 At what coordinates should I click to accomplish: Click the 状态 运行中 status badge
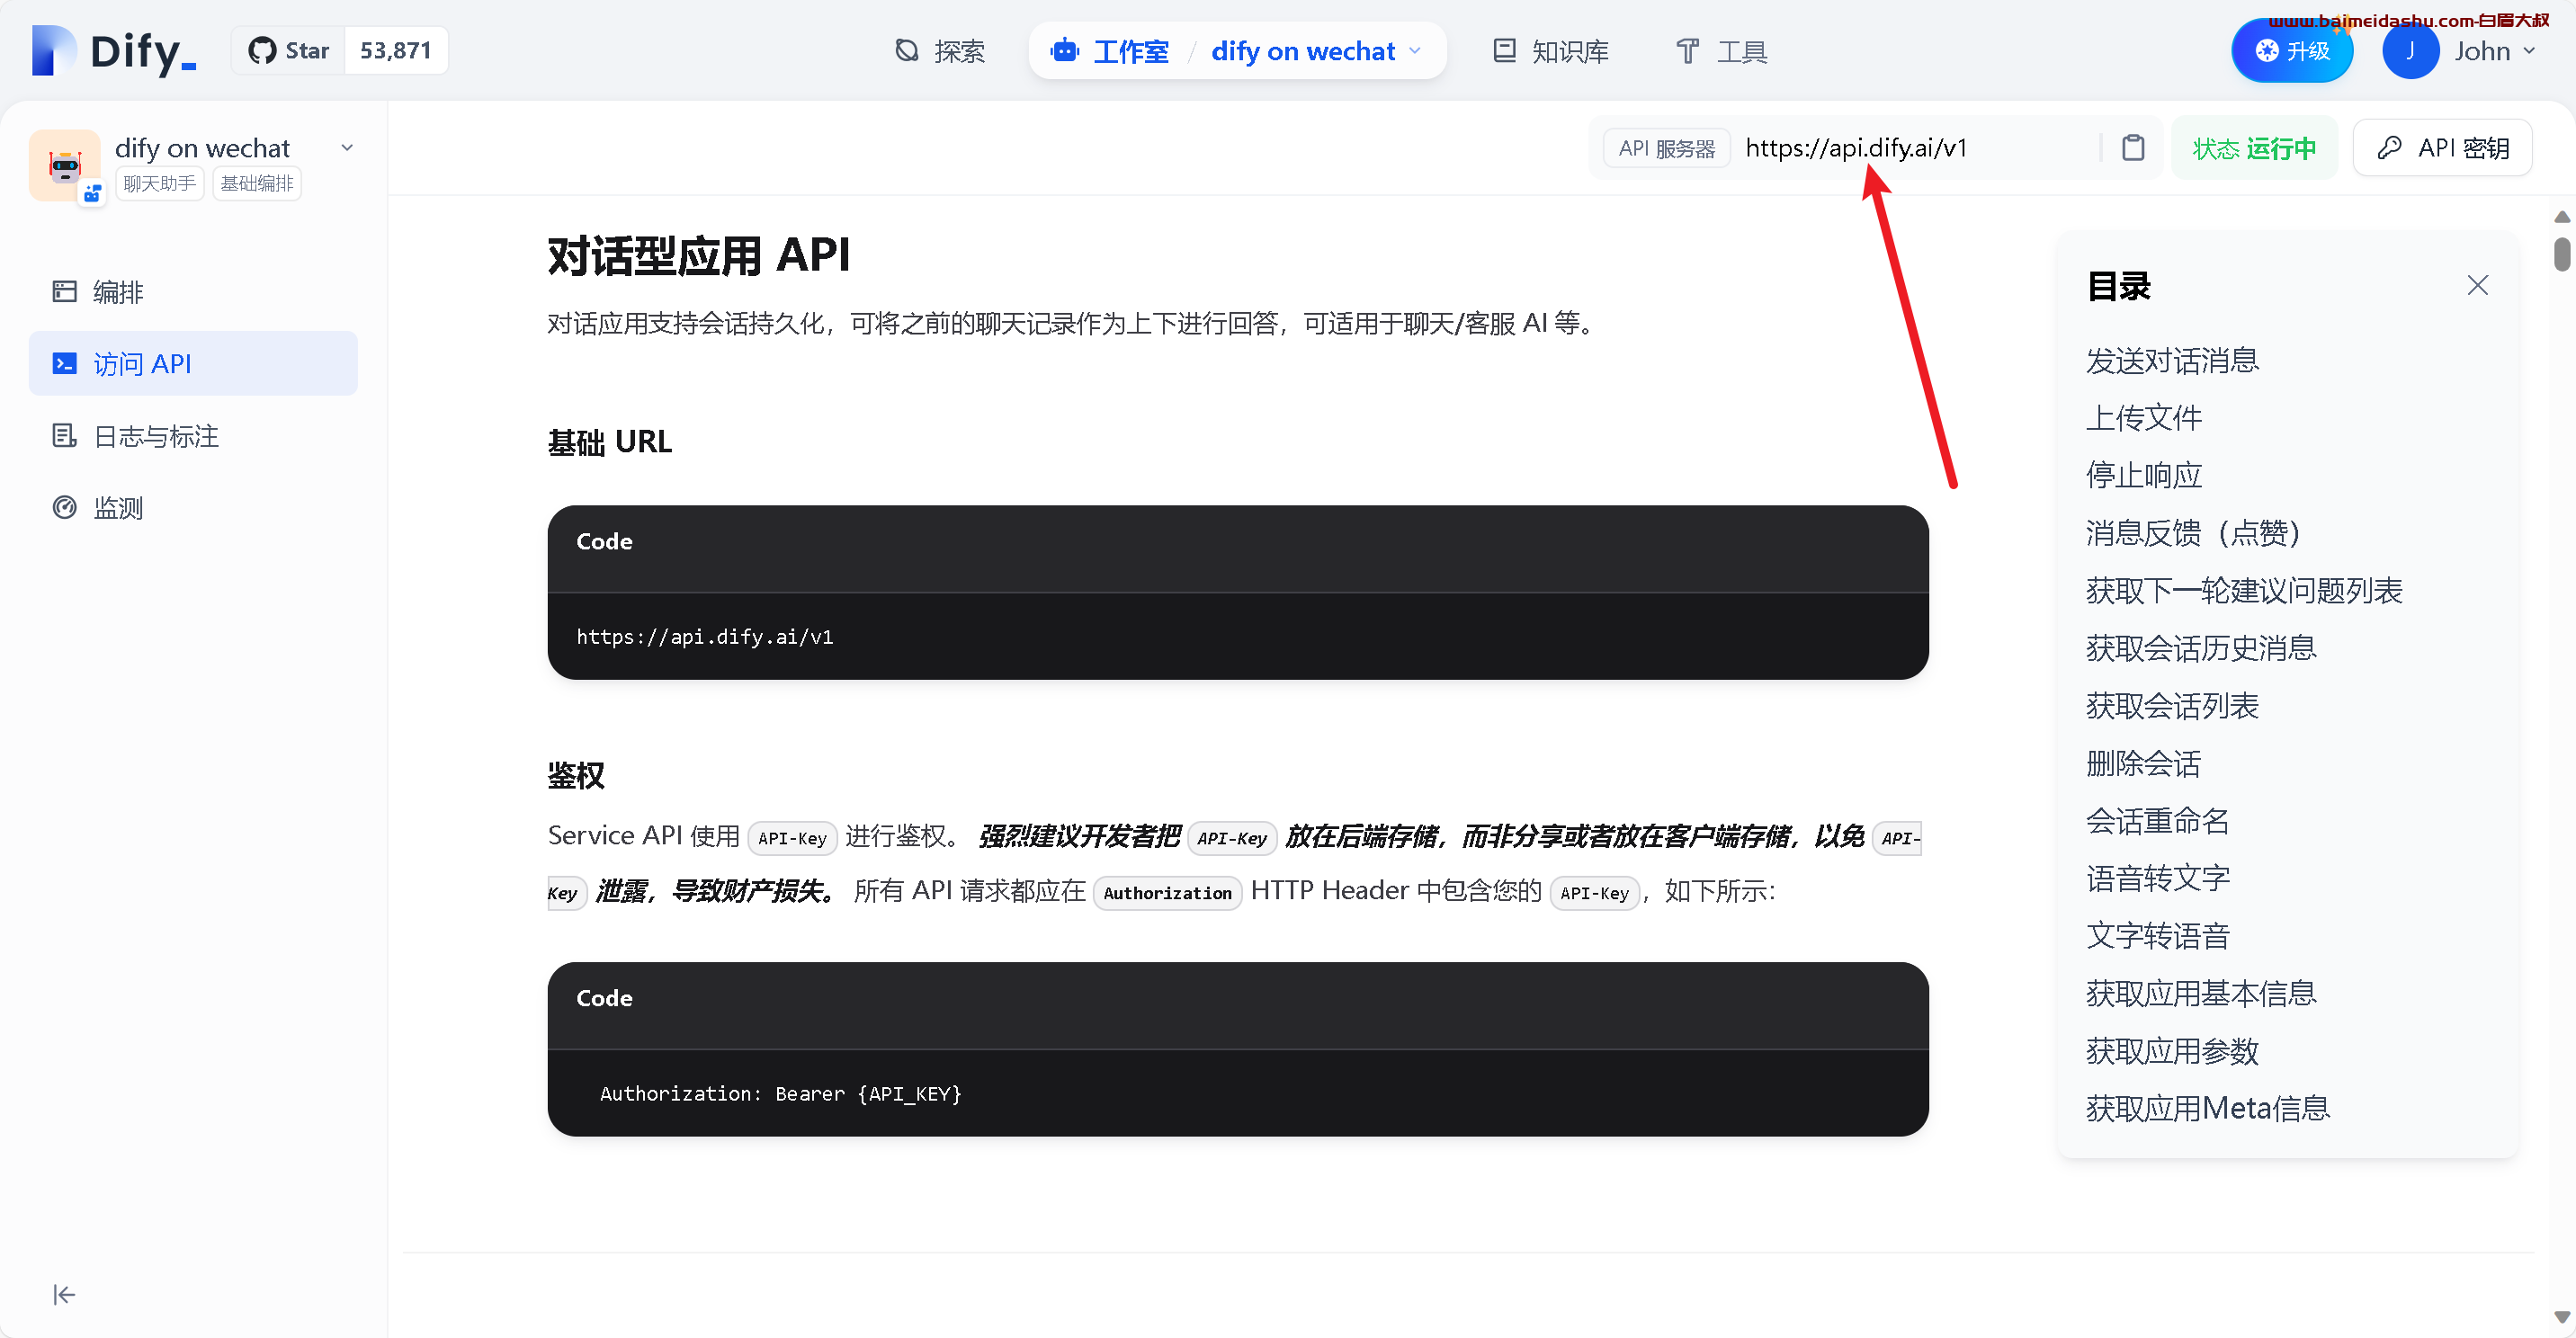2254,148
